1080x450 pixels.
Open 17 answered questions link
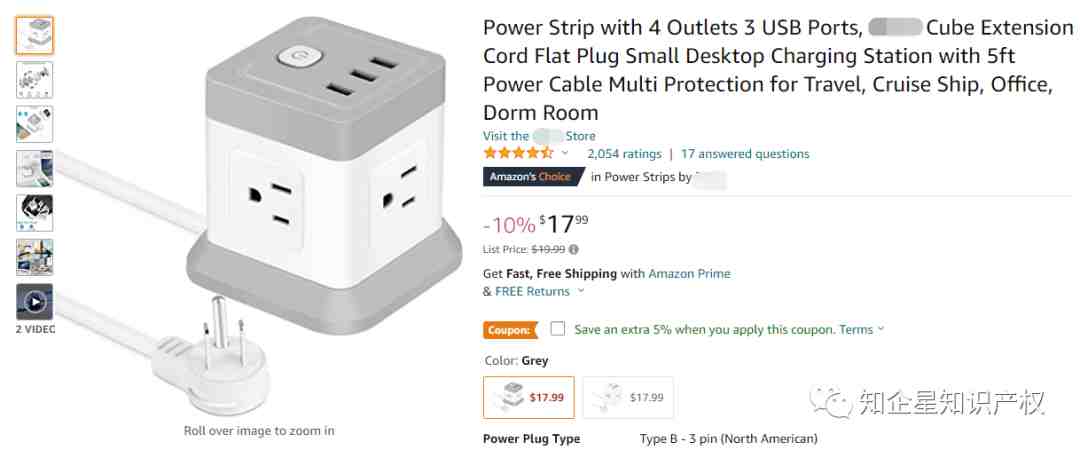point(745,154)
